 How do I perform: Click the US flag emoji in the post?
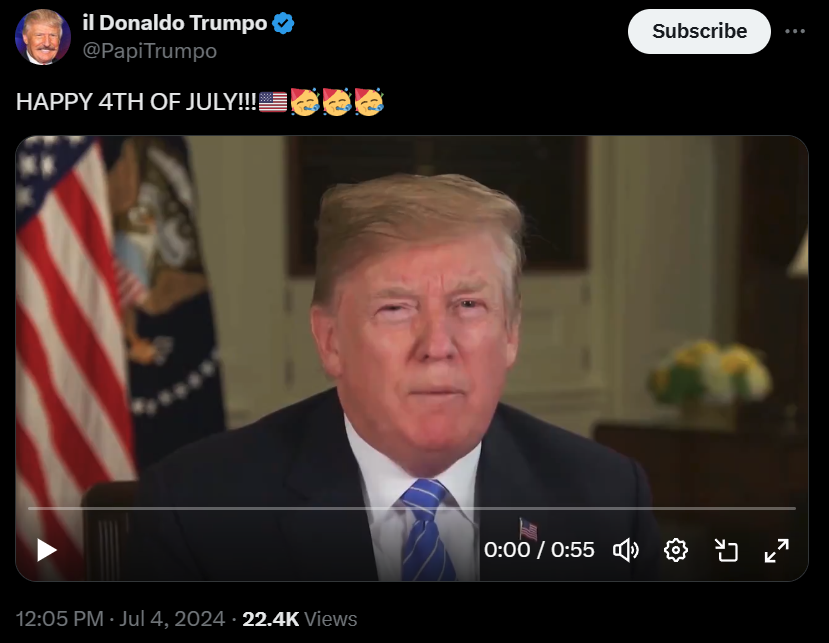tap(273, 102)
